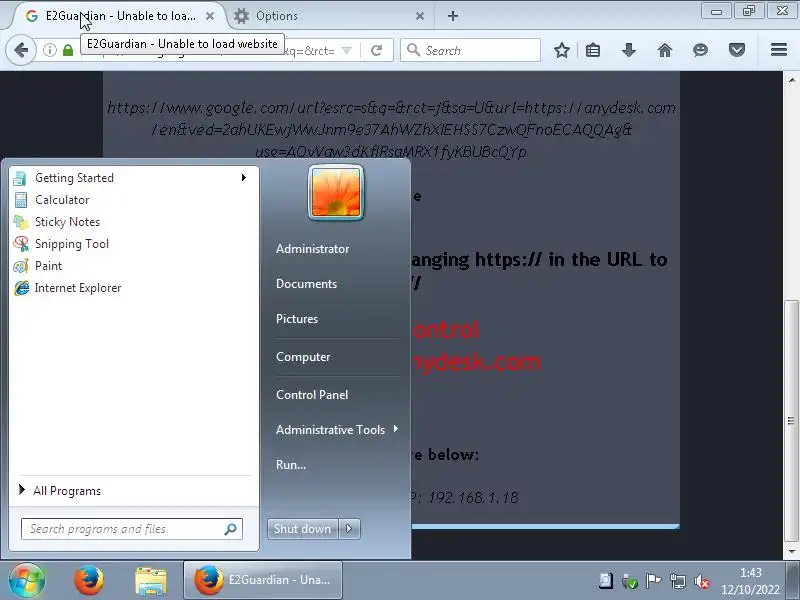This screenshot has width=800, height=600.
Task: Open Administrative Tools in Start menu
Action: pos(330,430)
